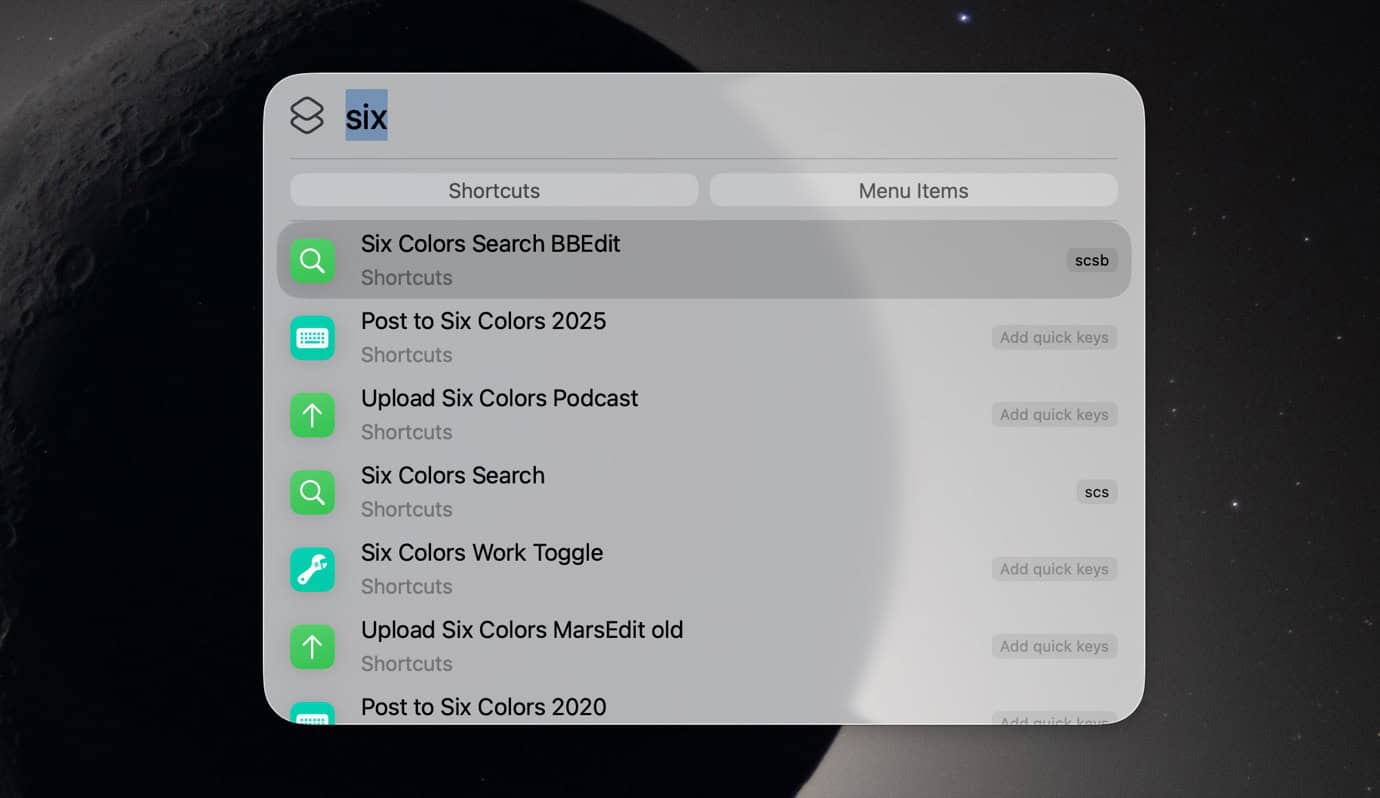Click upload arrow icon for Upload Six Colors Podcast
This screenshot has width=1380, height=798.
coord(312,415)
